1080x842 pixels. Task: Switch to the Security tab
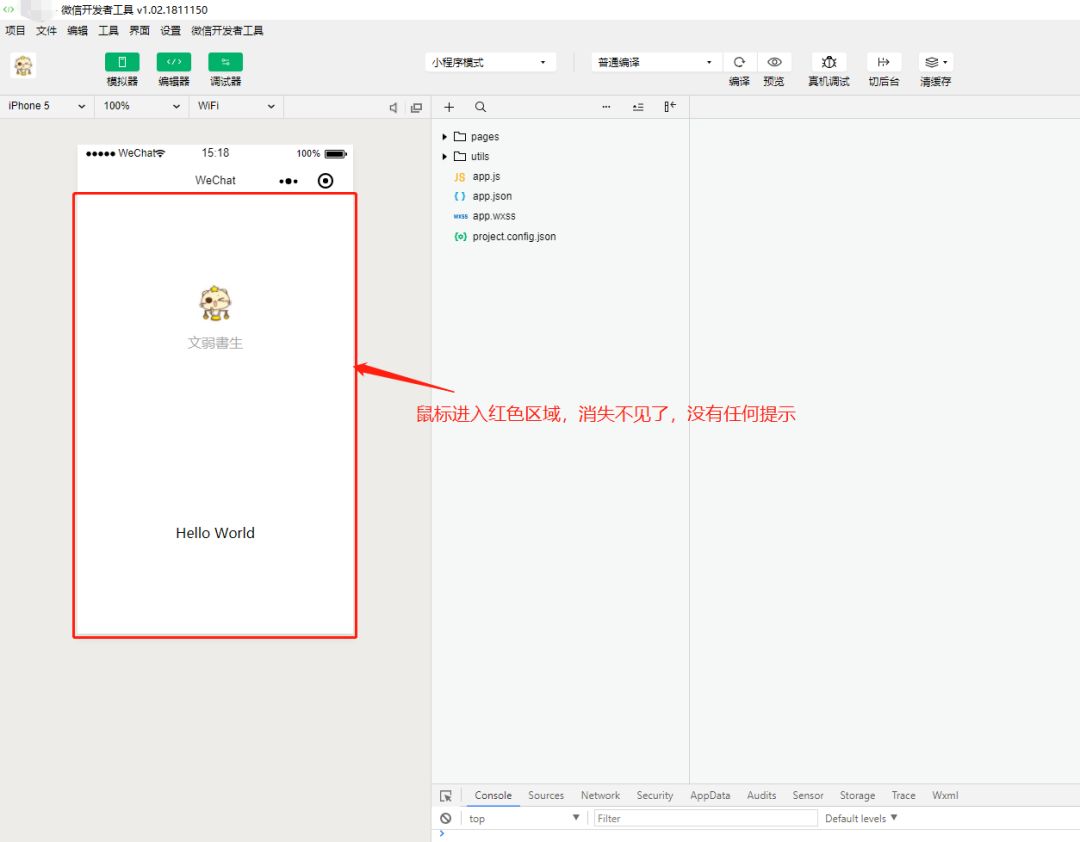pyautogui.click(x=654, y=795)
